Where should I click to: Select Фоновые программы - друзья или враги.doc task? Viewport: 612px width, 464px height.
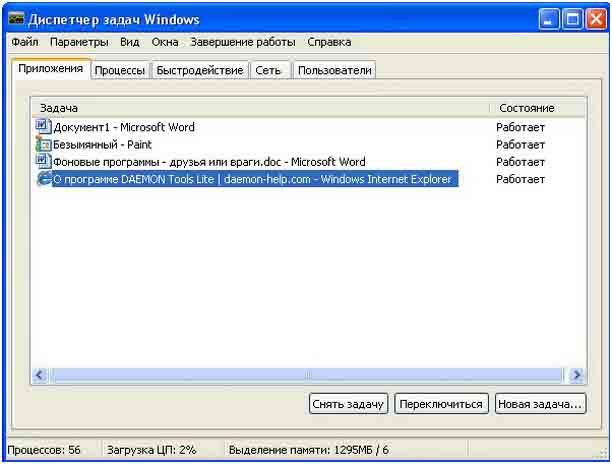[x=209, y=162]
